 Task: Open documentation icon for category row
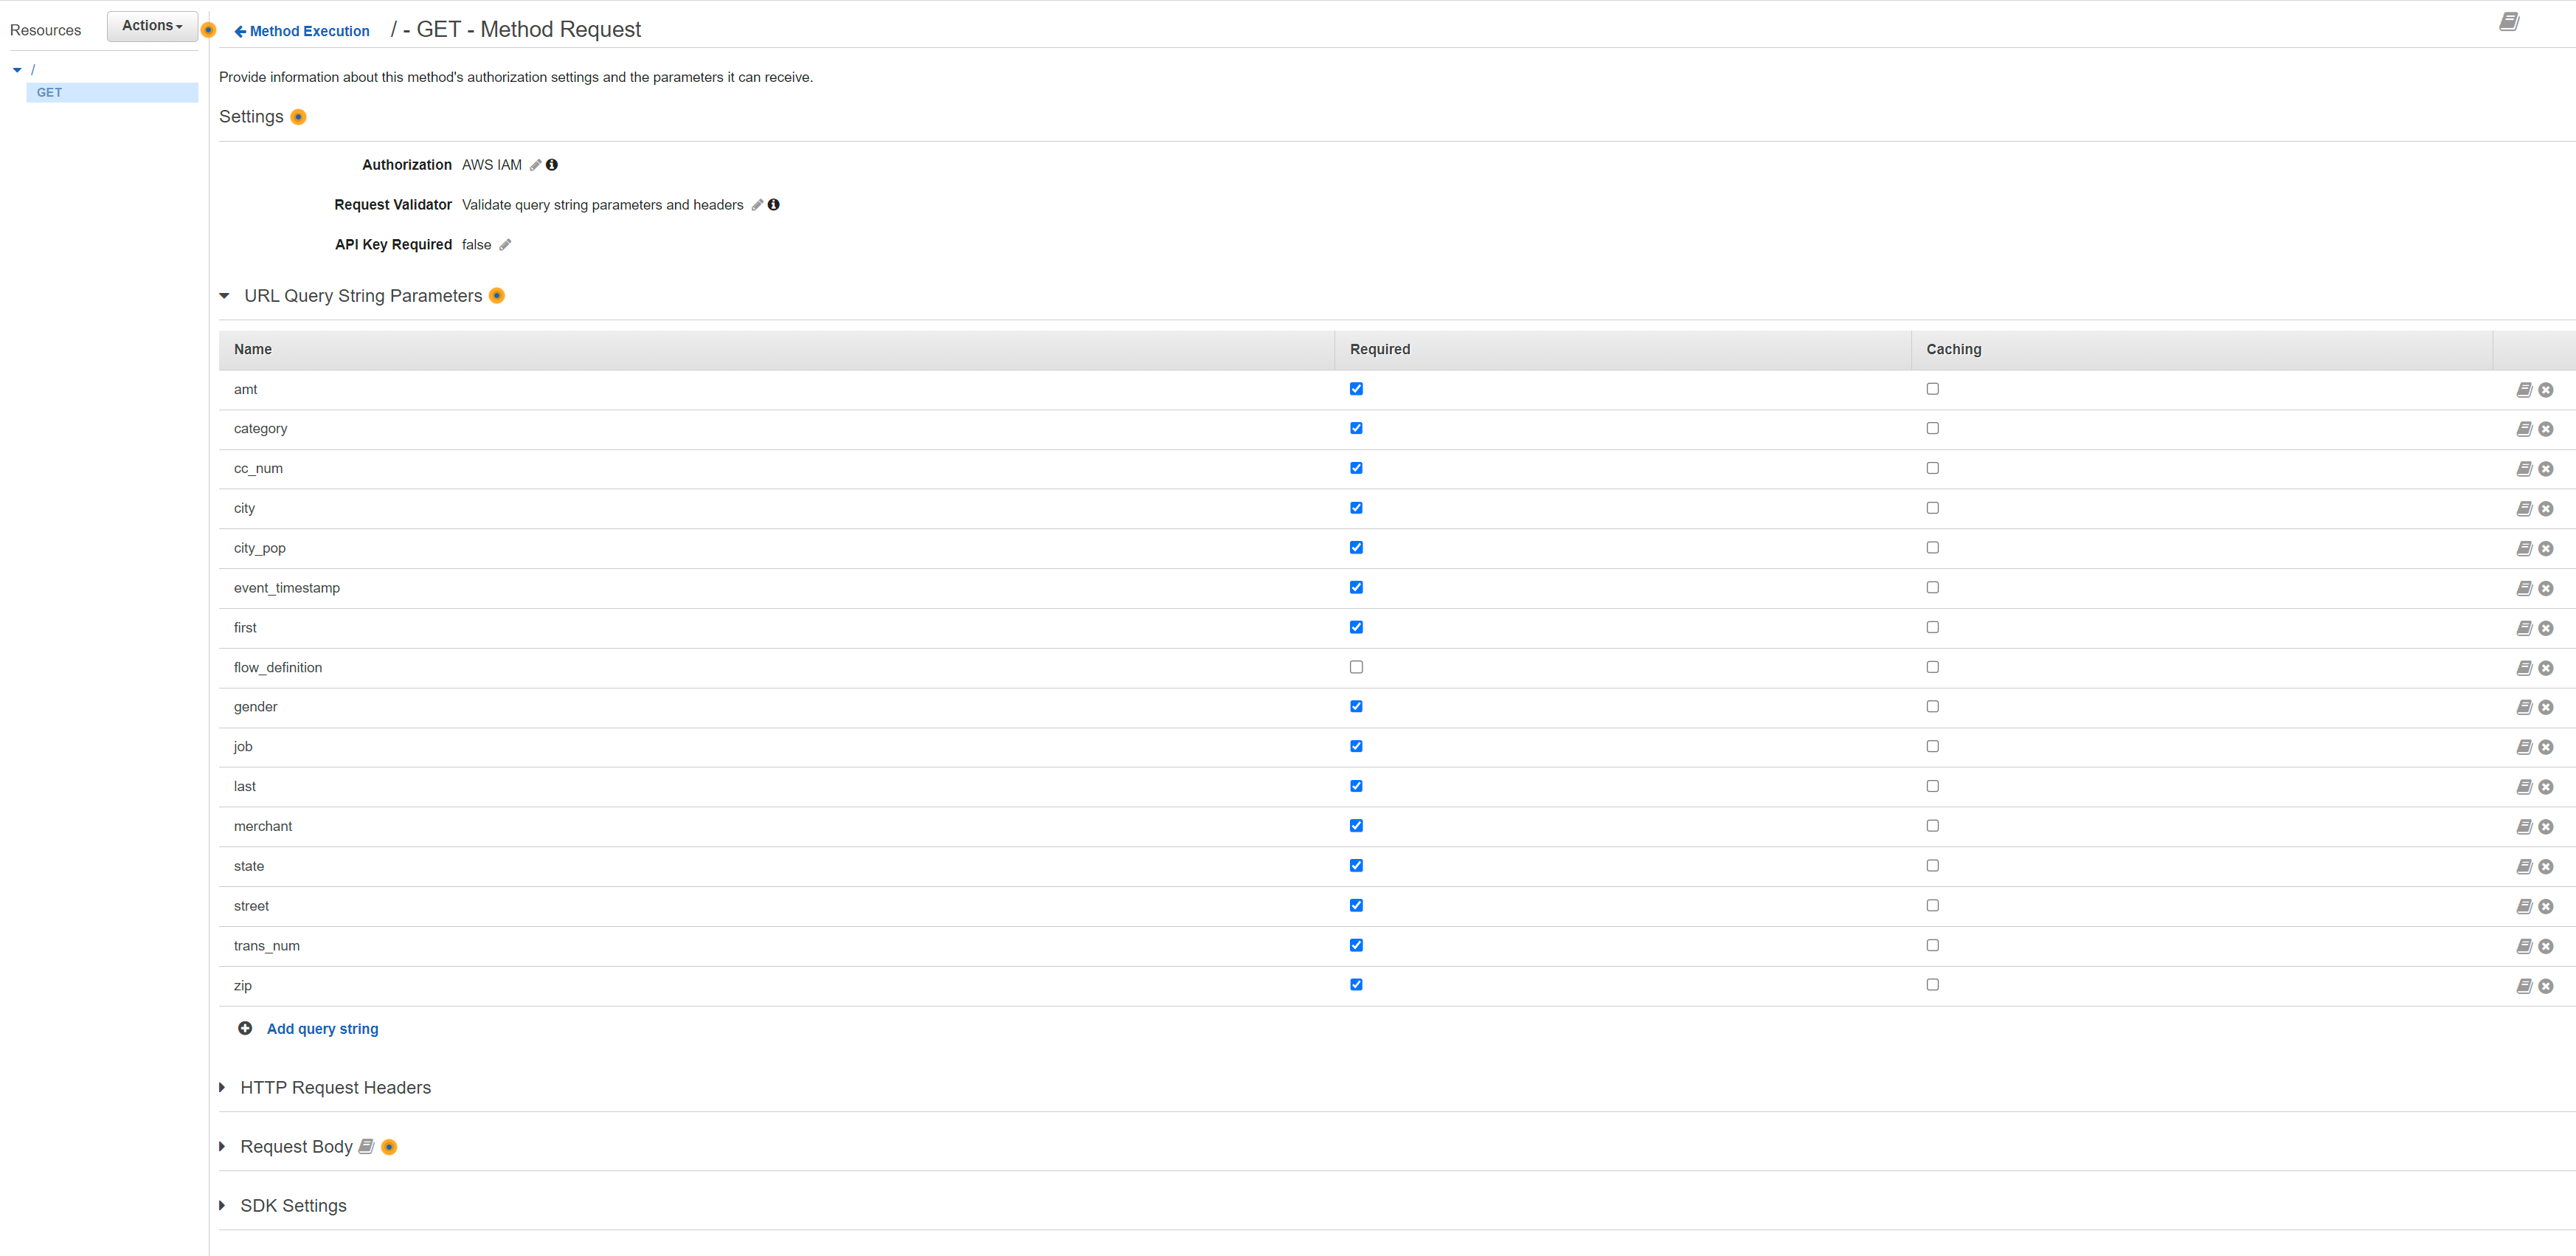[x=2523, y=429]
